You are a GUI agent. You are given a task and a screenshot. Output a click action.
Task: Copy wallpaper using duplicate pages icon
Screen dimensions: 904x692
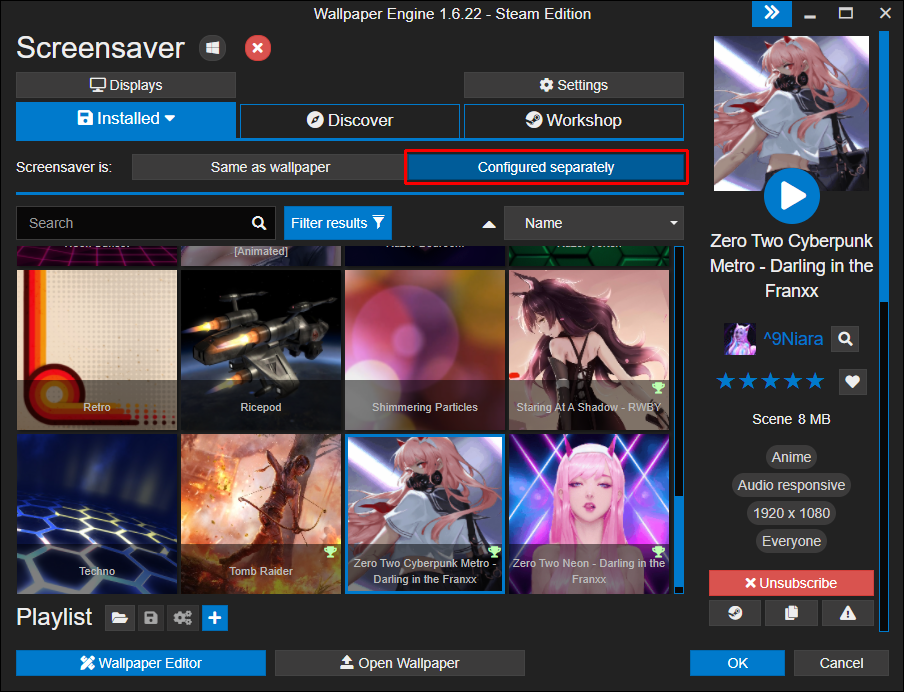pyautogui.click(x=791, y=613)
